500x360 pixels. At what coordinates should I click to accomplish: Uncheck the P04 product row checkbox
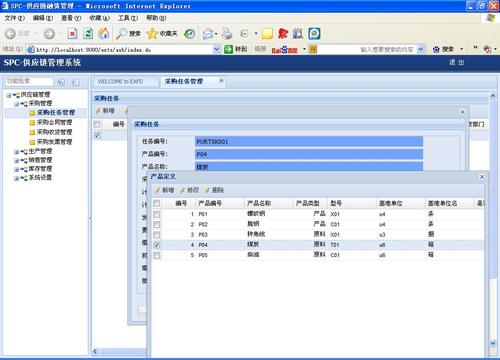coord(156,245)
